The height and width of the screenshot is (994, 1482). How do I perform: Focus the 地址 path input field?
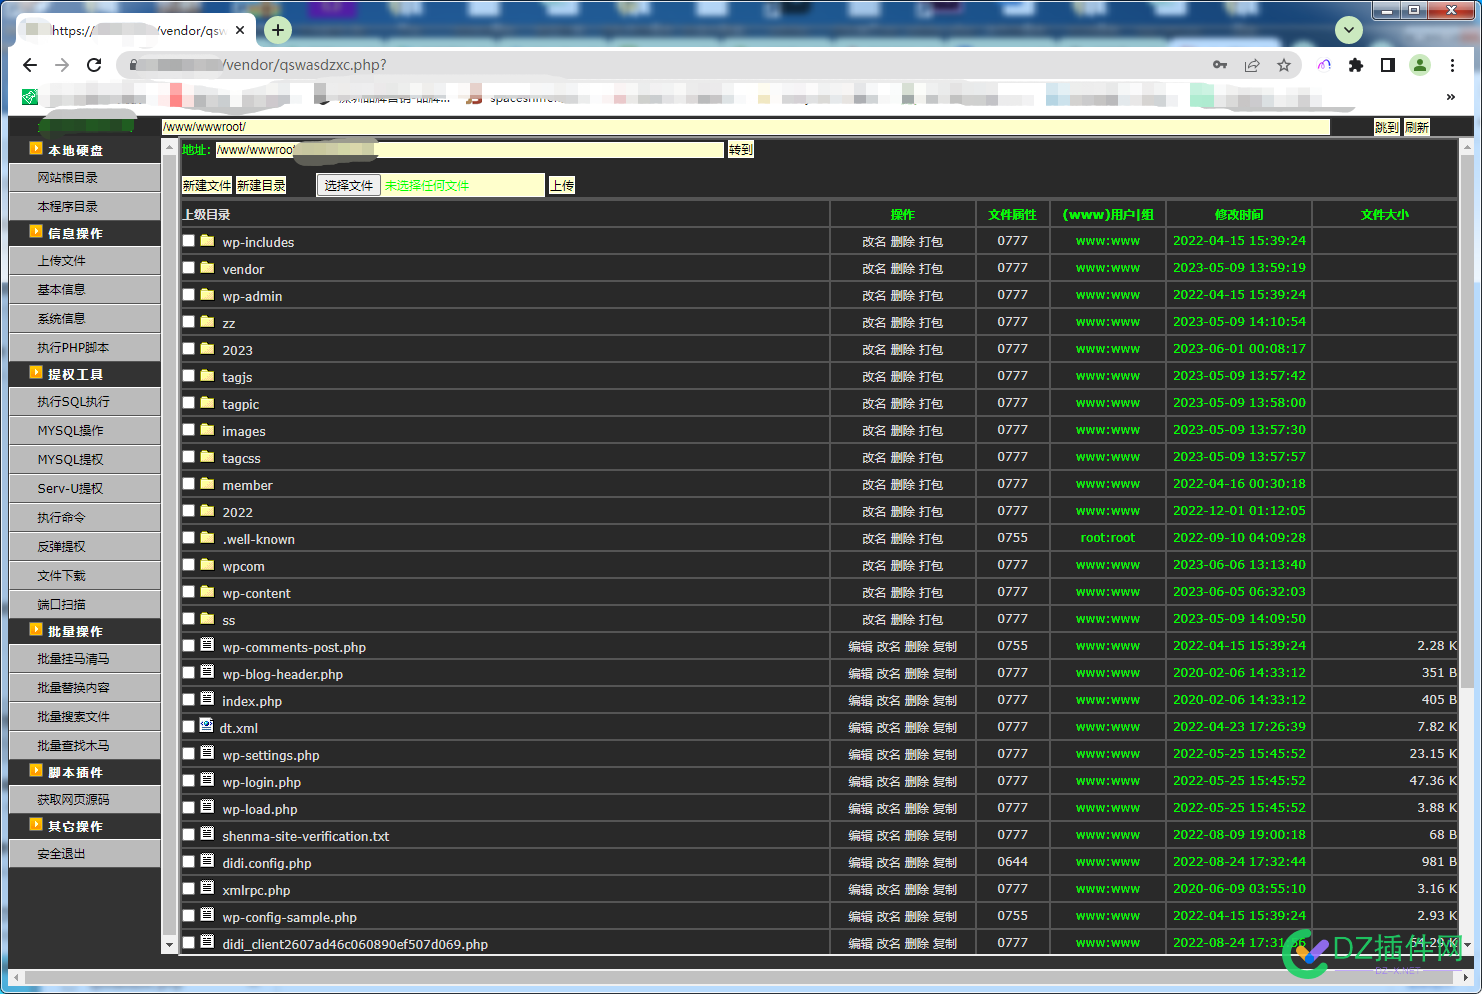(469, 150)
